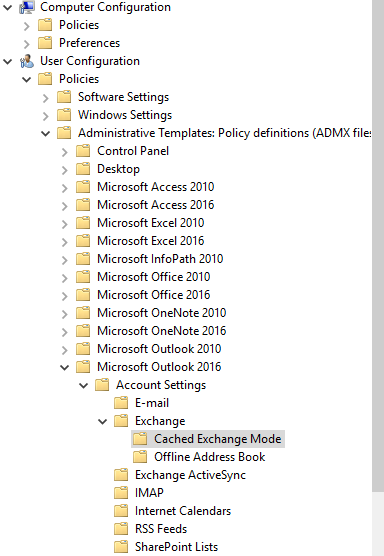The width and height of the screenshot is (384, 556).
Task: Collapse the Computer Configuration node
Action: [7, 7]
